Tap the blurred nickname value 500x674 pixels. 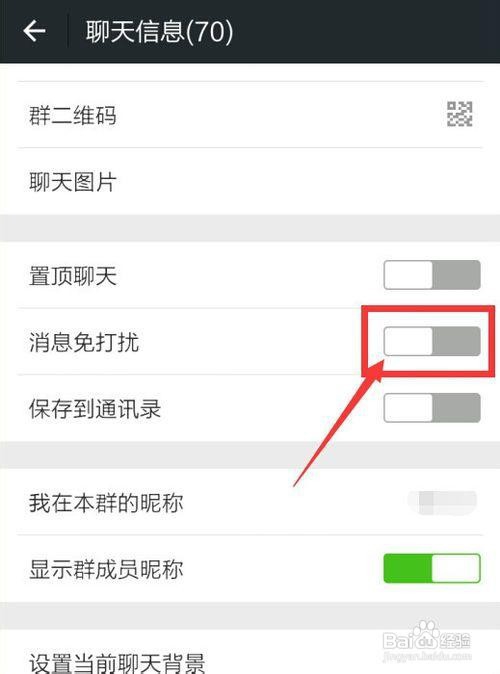coord(442,502)
